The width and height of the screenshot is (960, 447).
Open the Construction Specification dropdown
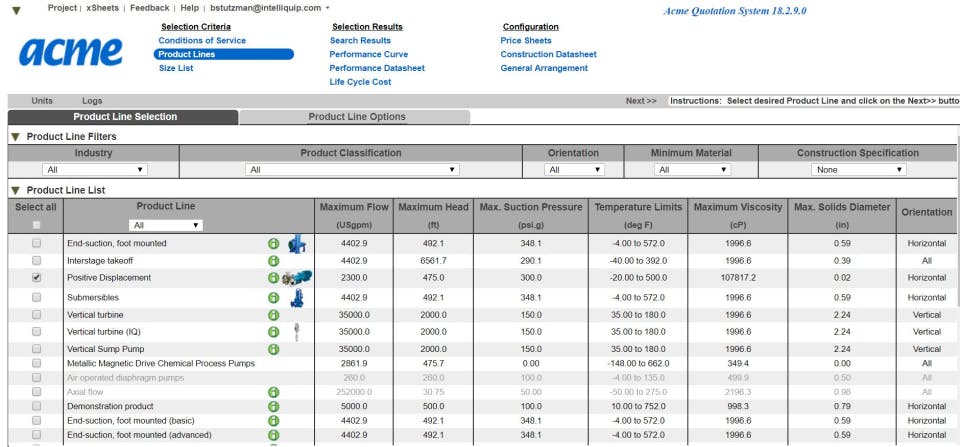coord(858,170)
